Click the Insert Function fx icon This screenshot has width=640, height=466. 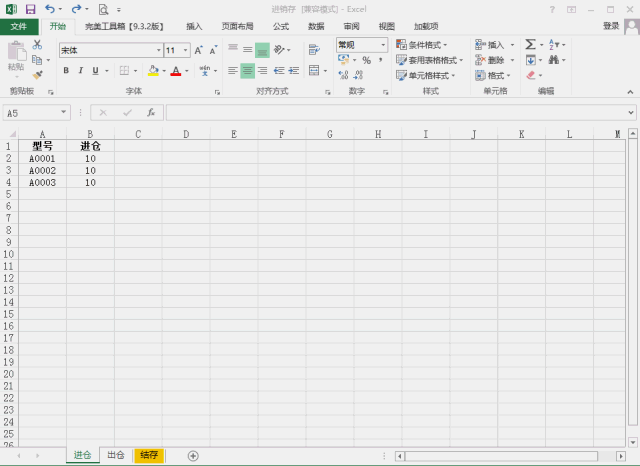151,113
